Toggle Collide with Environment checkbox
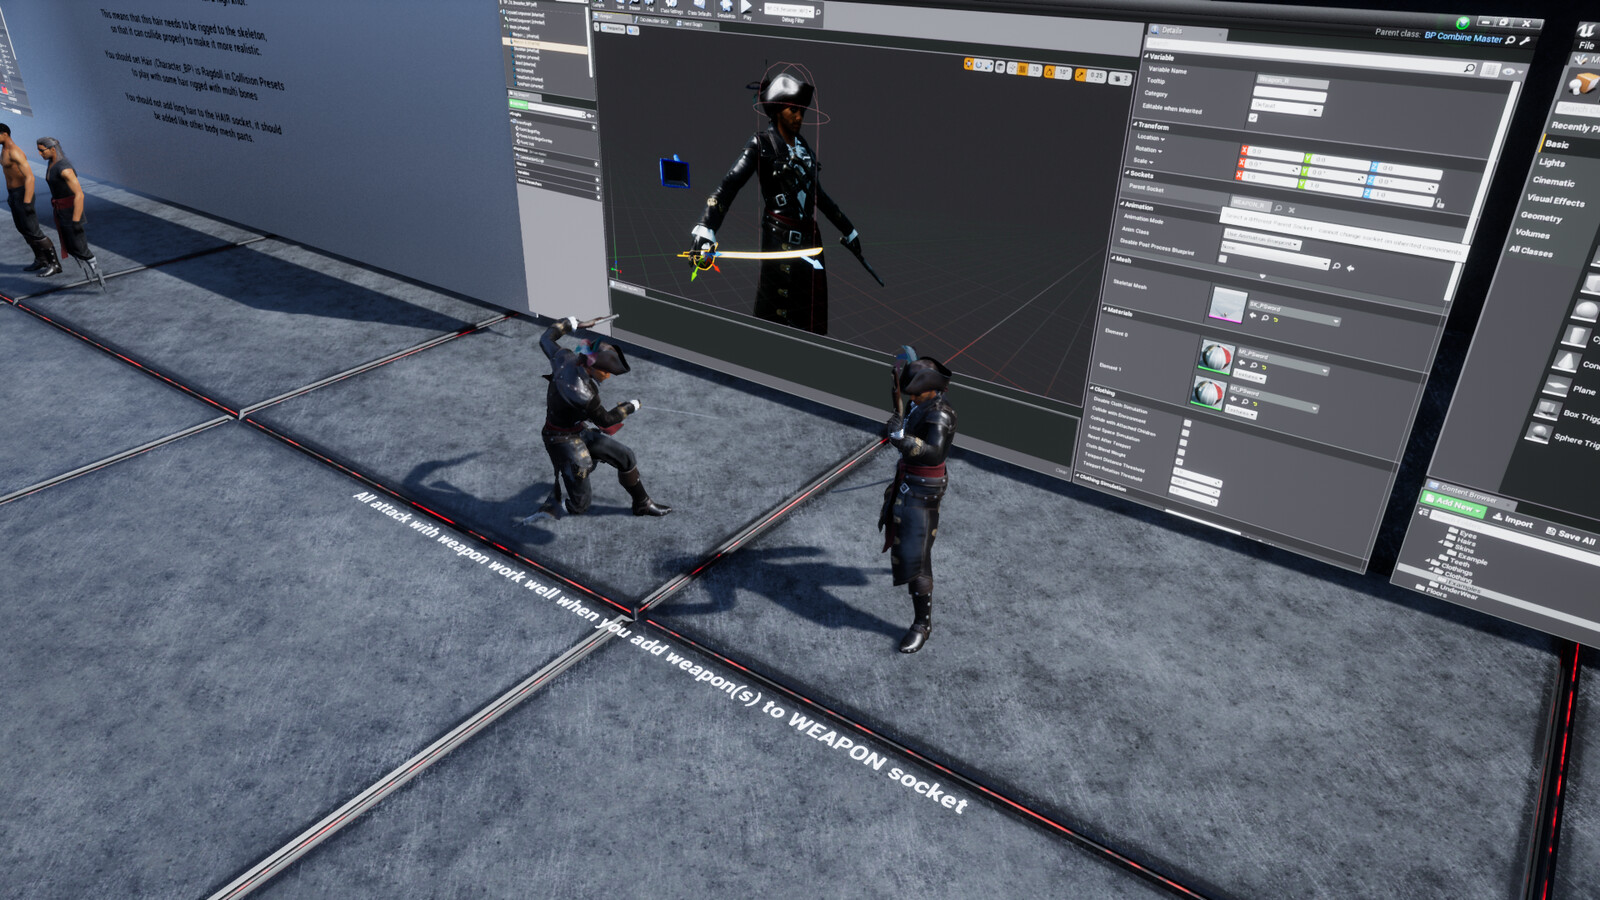This screenshot has height=900, width=1600. tap(1185, 433)
